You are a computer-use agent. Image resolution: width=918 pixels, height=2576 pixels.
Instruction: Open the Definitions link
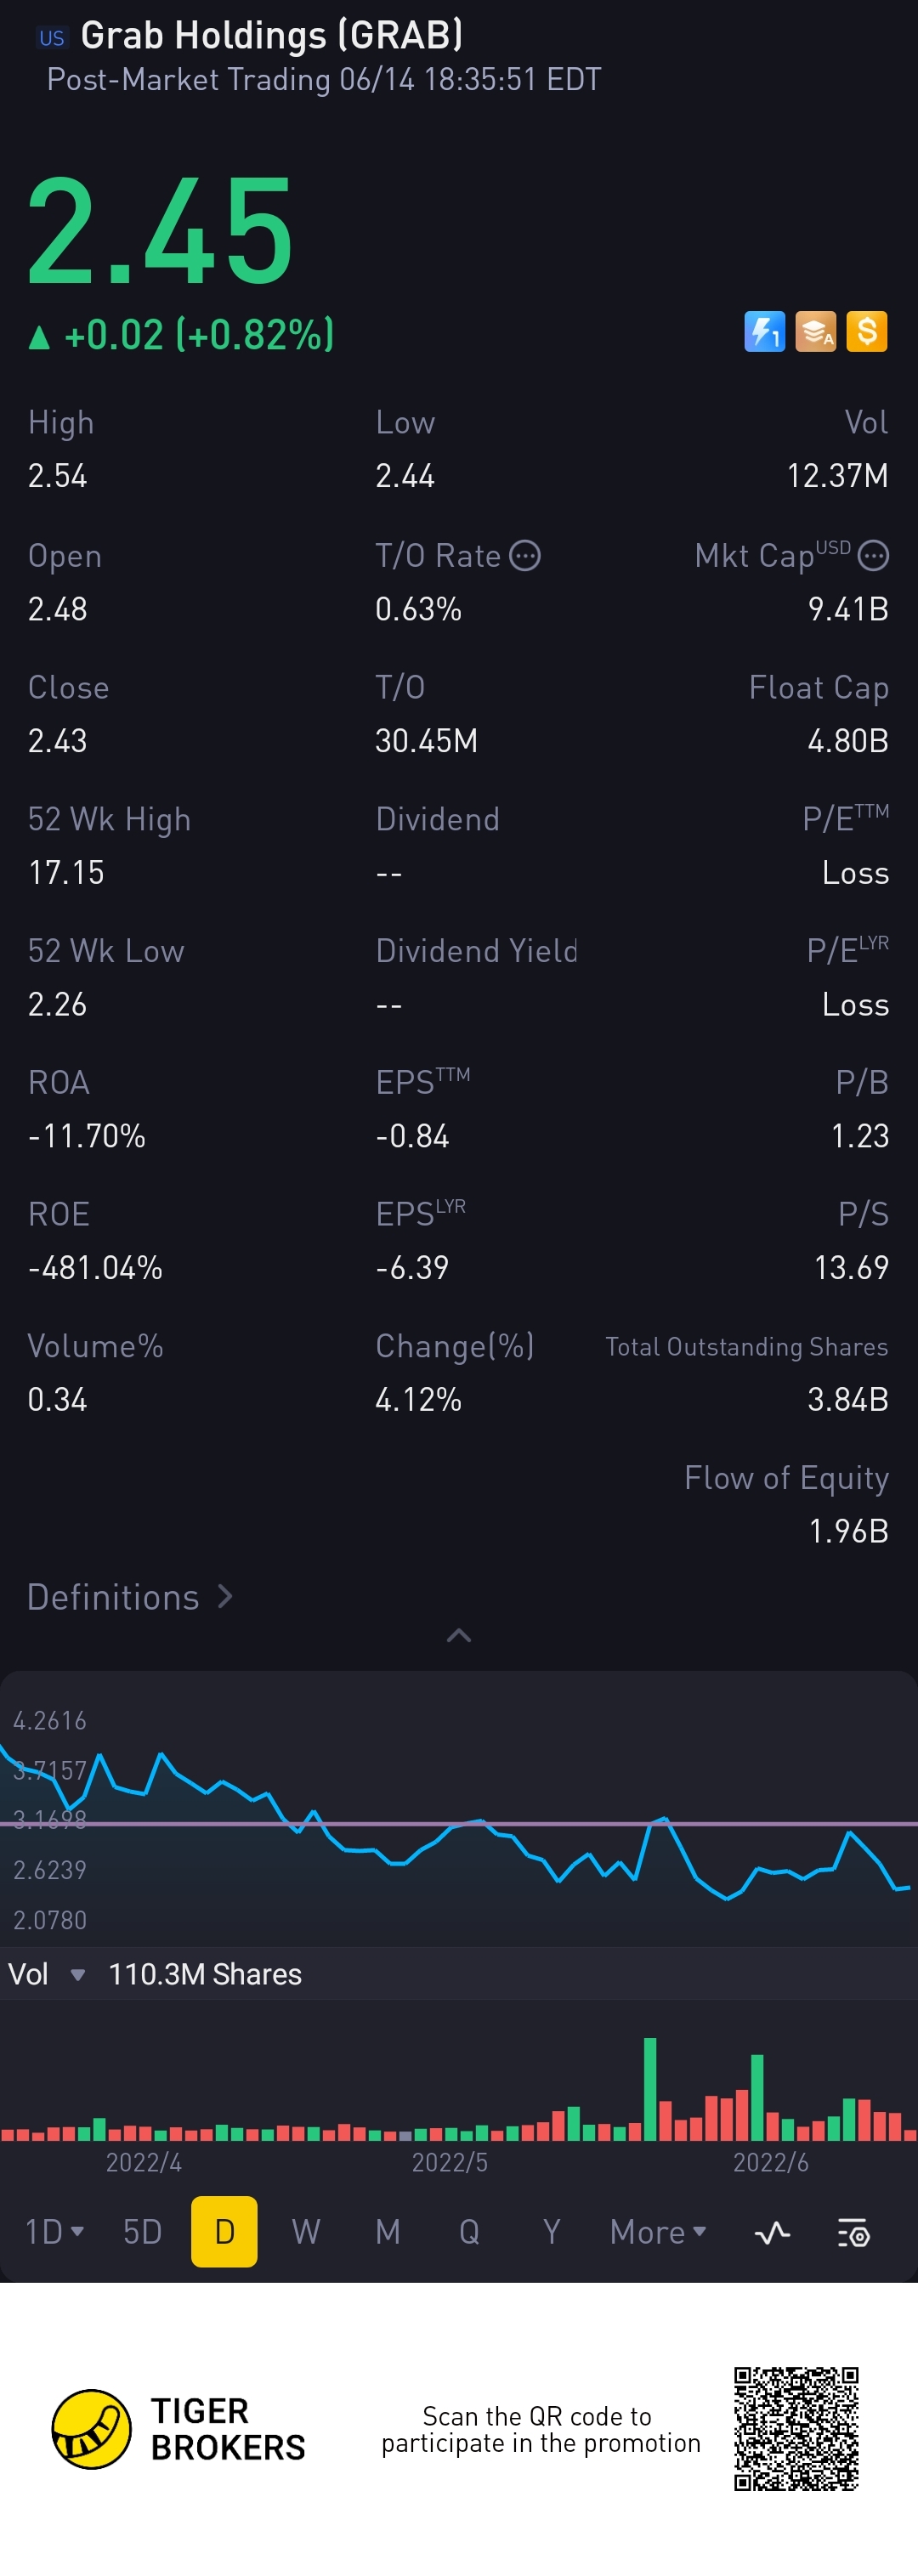coord(129,1597)
